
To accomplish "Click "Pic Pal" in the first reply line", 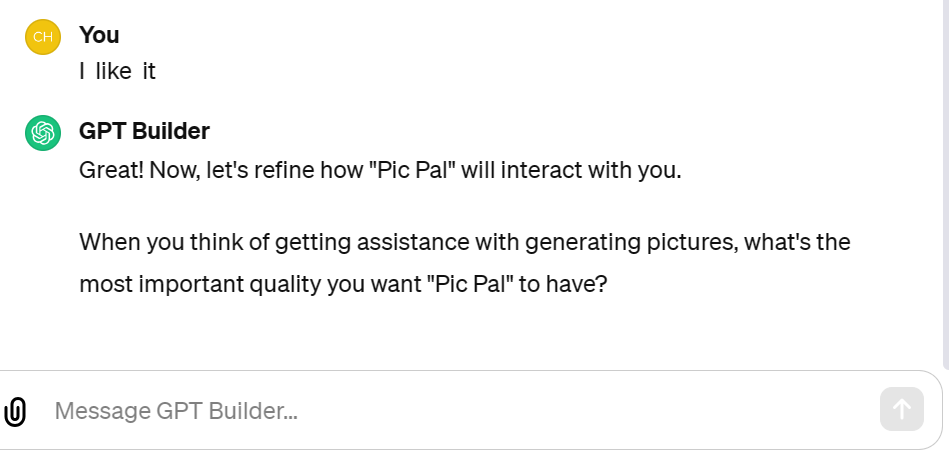I will click(407, 170).
